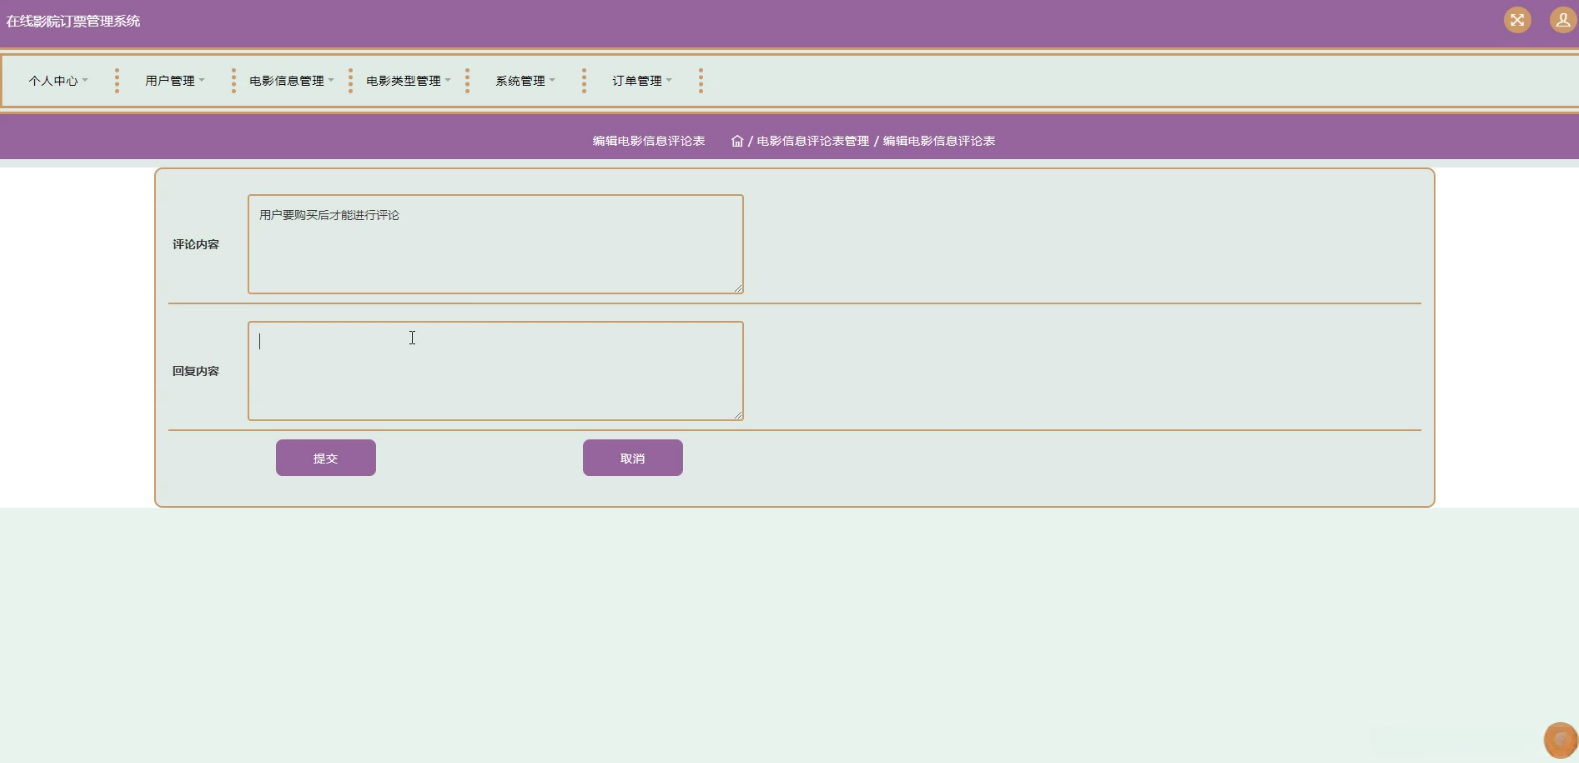Click the dotted separator after 订单管理
1579x763 pixels.
click(x=701, y=81)
